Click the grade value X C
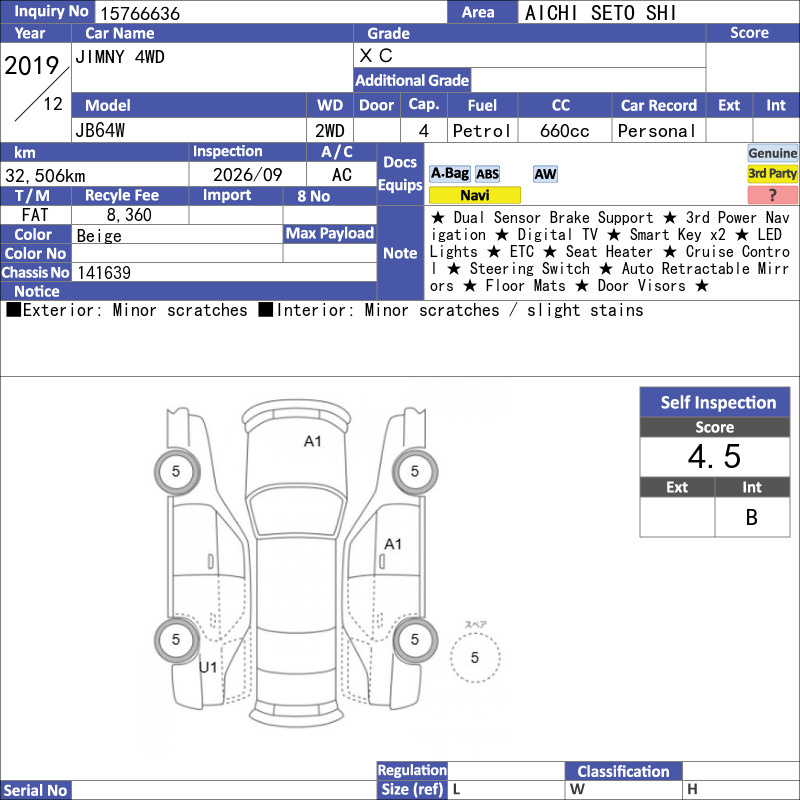 (x=376, y=56)
